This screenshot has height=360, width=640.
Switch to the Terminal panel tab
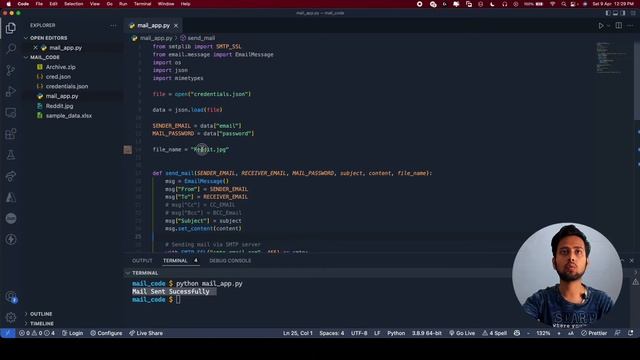coord(175,260)
